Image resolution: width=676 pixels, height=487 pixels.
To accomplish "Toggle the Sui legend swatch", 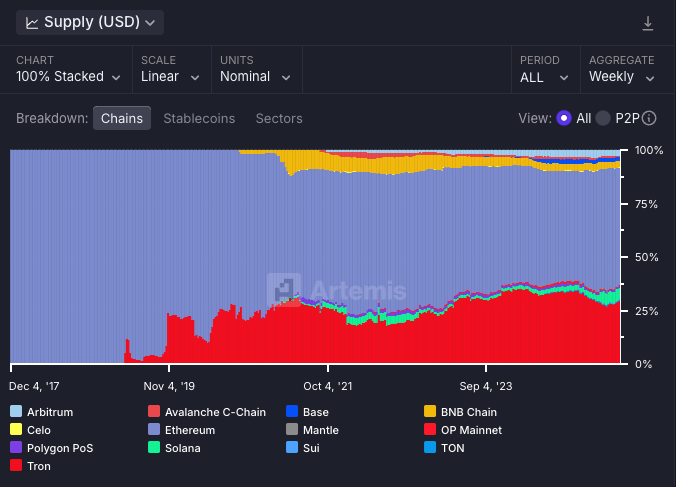I will tap(292, 447).
